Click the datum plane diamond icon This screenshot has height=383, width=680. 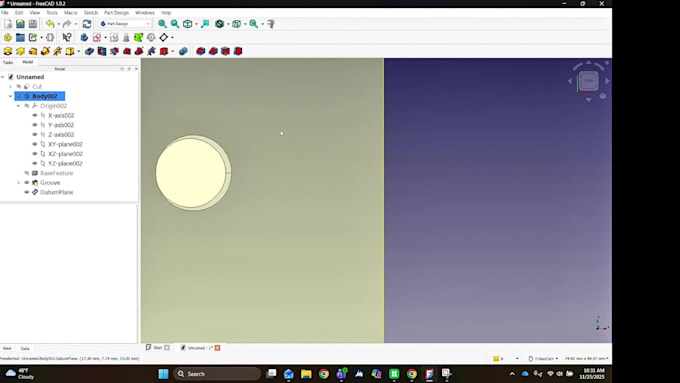(163, 38)
